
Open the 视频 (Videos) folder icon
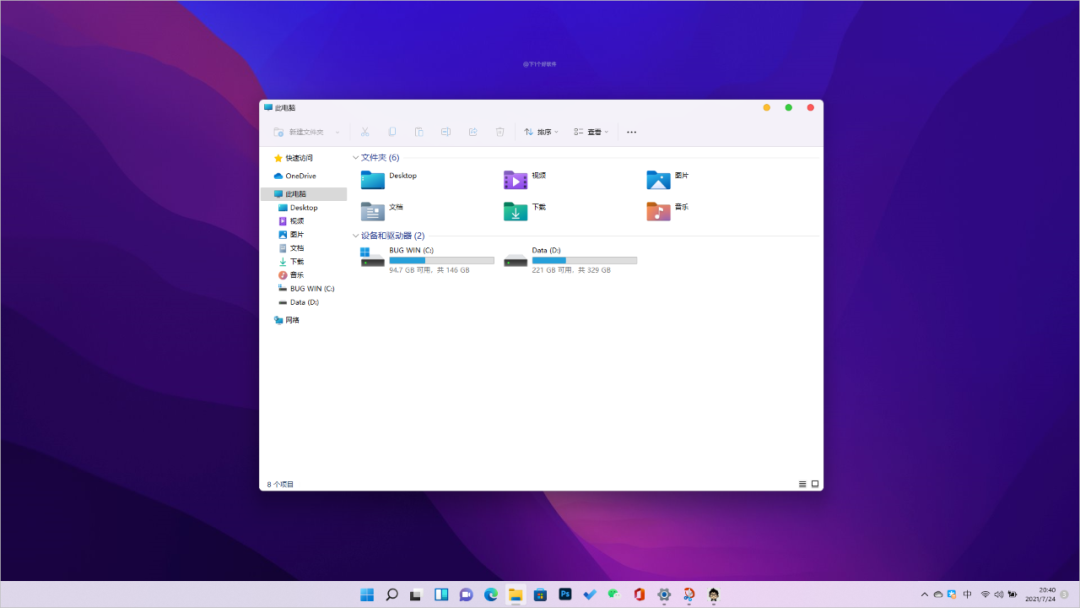515,180
